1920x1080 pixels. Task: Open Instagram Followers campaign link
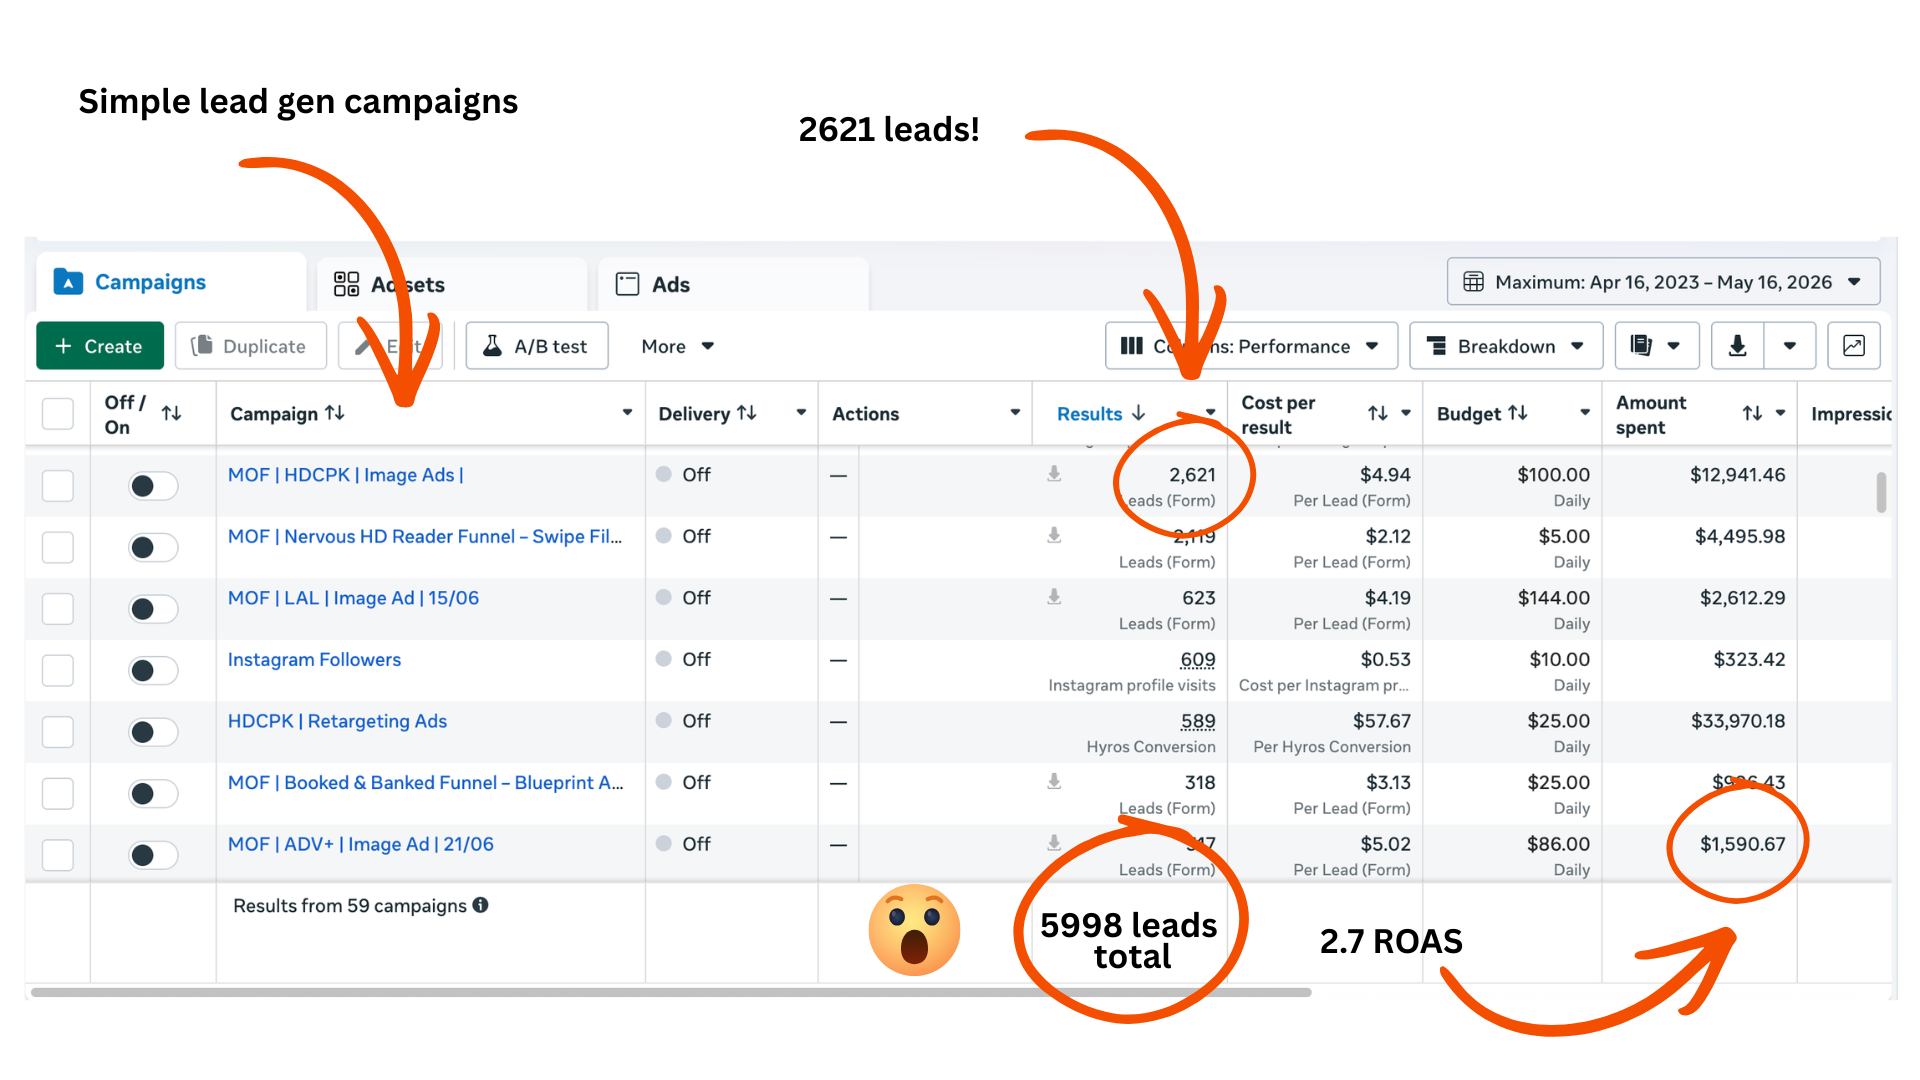coord(314,660)
